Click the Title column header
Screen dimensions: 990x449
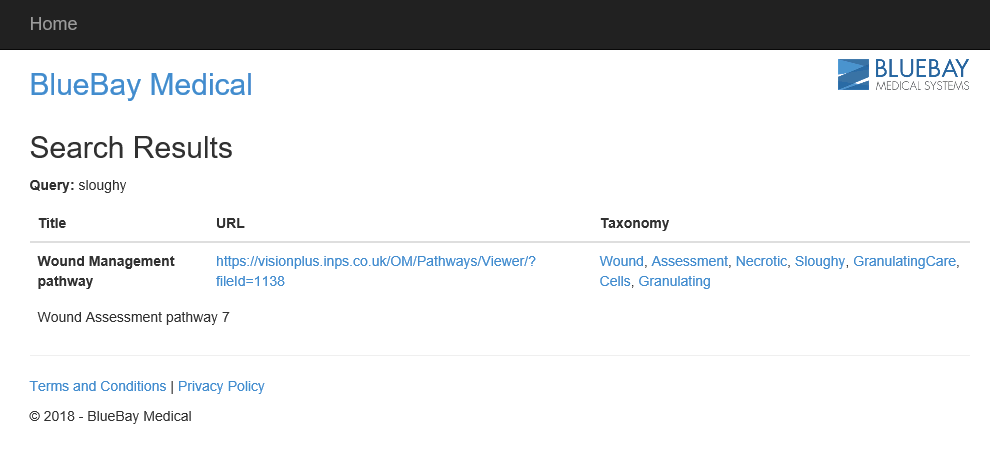(x=52, y=223)
